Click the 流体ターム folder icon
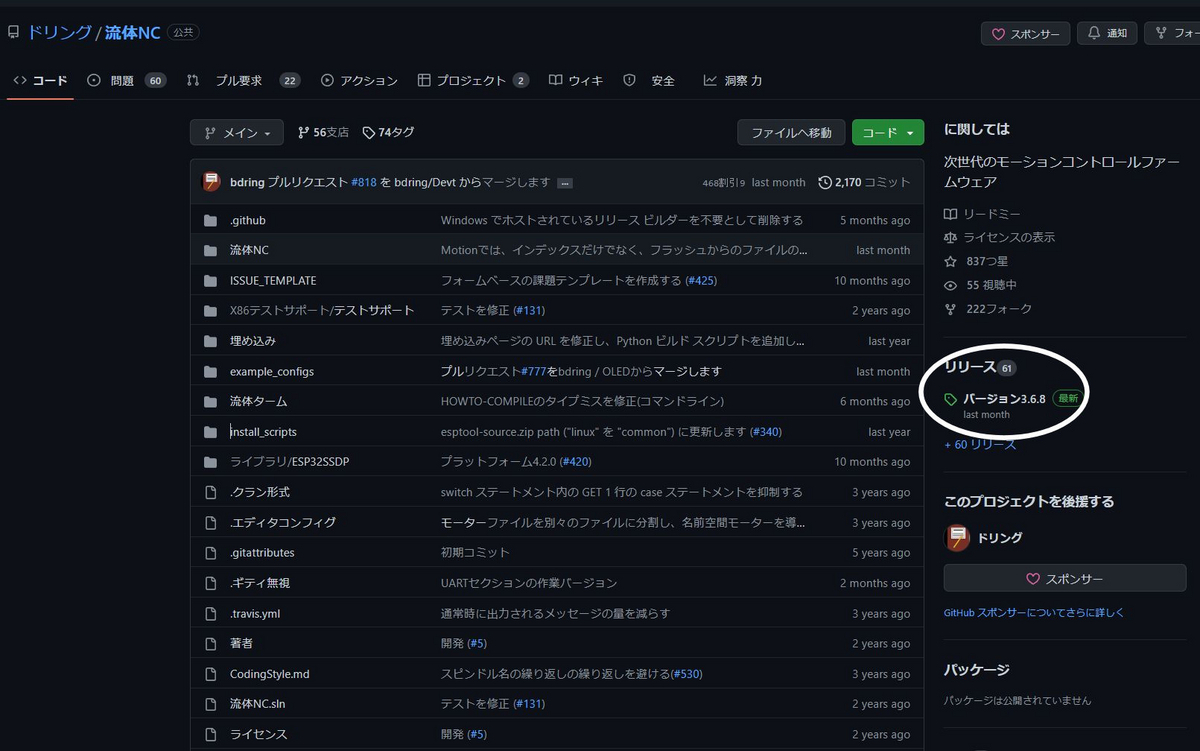Viewport: 1200px width, 751px height. tap(210, 402)
